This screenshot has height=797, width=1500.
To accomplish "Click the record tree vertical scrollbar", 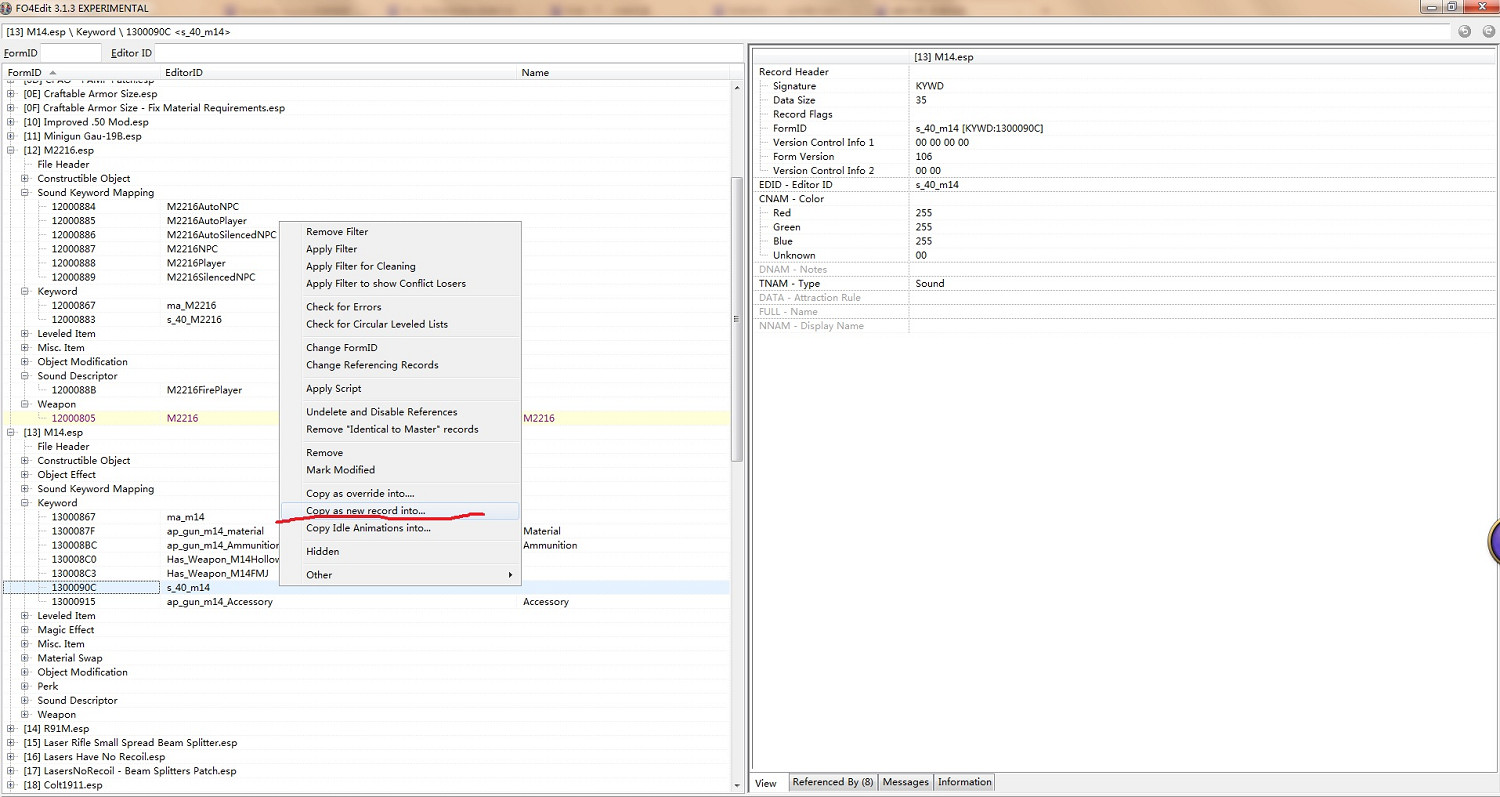I will [x=737, y=320].
